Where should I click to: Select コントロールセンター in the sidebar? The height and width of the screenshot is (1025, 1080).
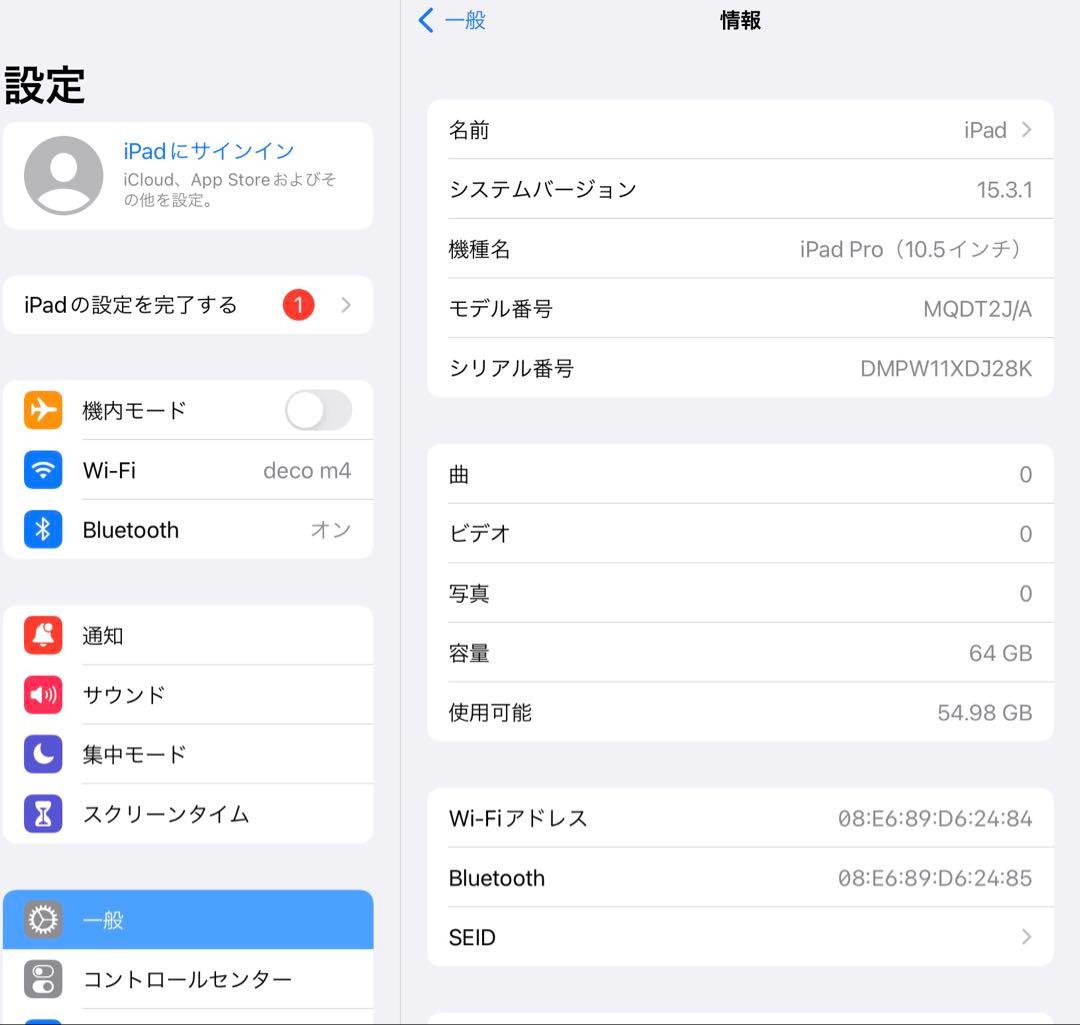188,979
